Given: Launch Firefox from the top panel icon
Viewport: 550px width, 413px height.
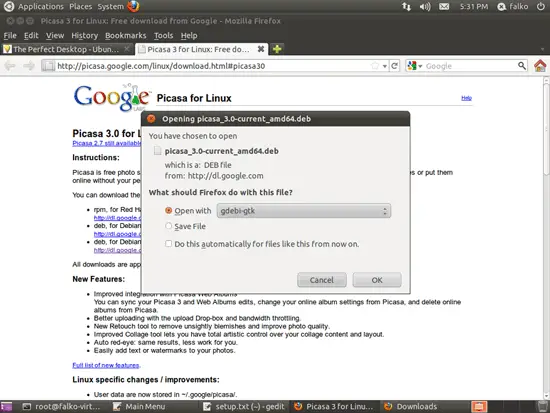Looking at the screenshot, I should [x=133, y=6].
